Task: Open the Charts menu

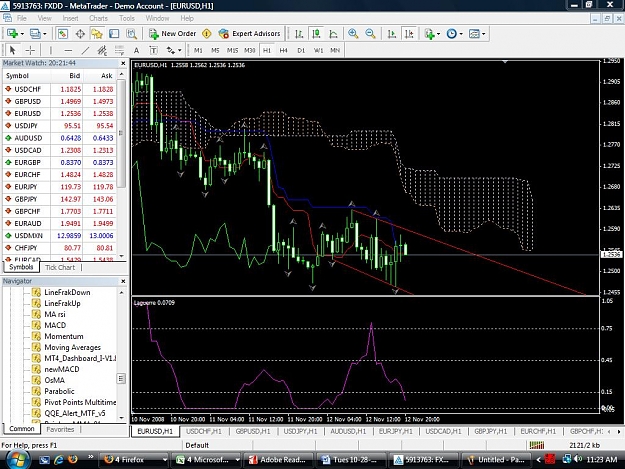Action: coord(98,18)
